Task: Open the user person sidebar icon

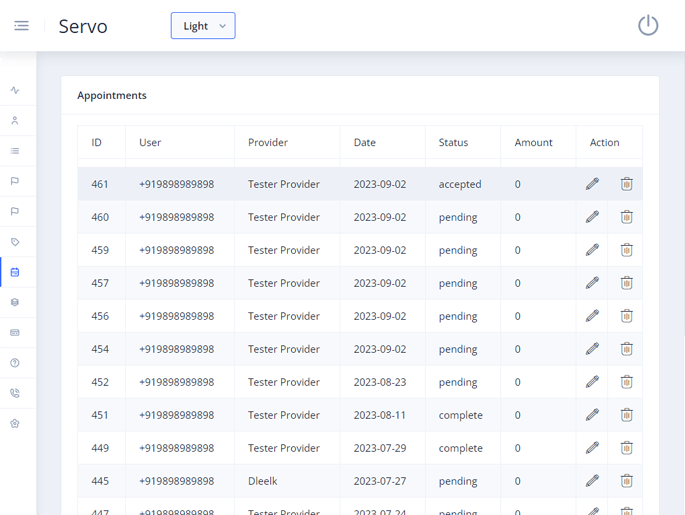Action: tap(15, 121)
